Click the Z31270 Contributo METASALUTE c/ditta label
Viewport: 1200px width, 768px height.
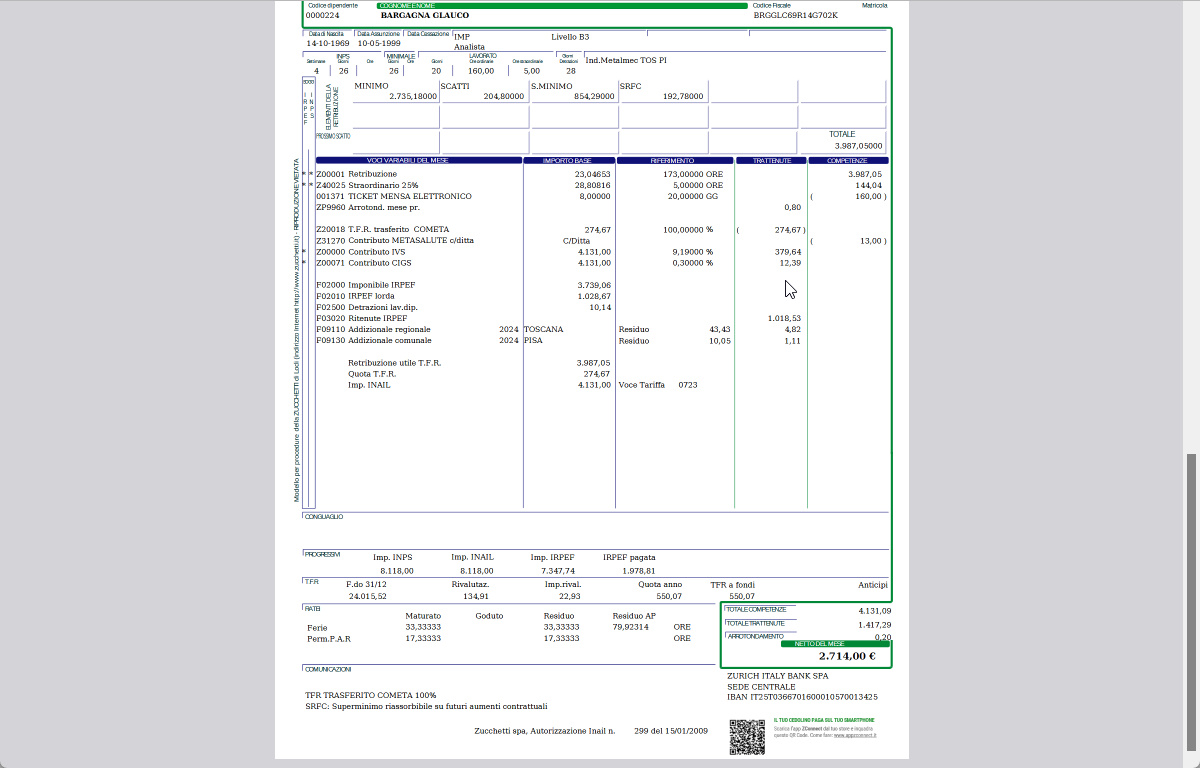click(x=395, y=241)
